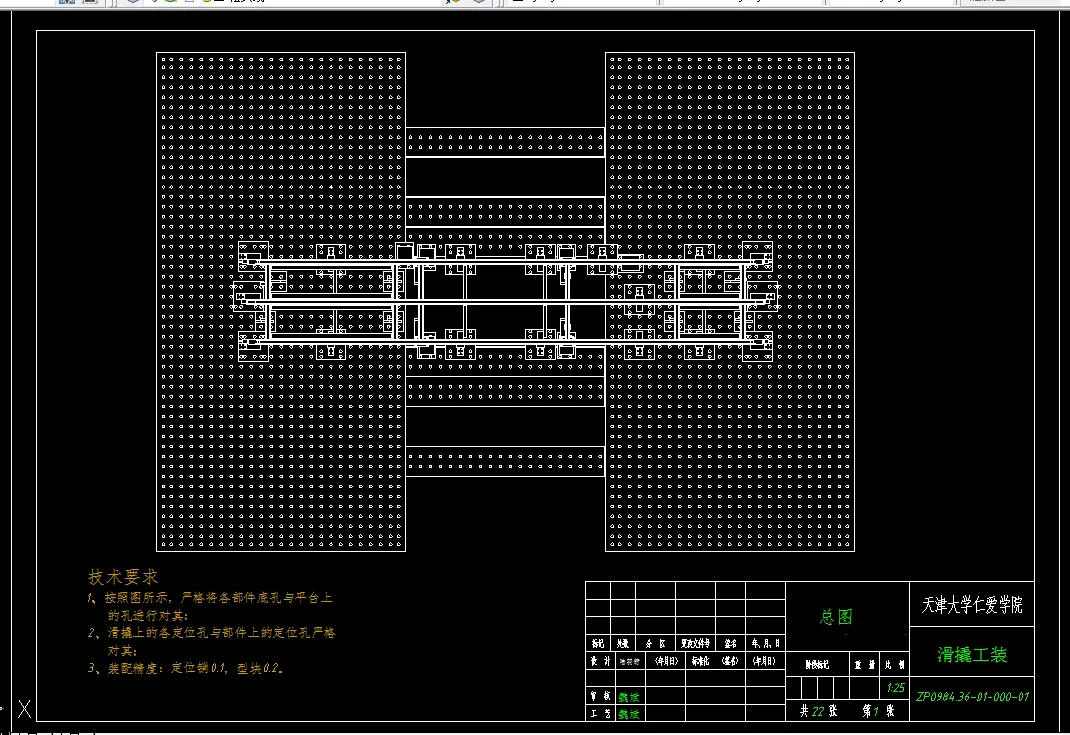
Task: Select requirement line 1 starting 按照图所示
Action: tap(209, 598)
